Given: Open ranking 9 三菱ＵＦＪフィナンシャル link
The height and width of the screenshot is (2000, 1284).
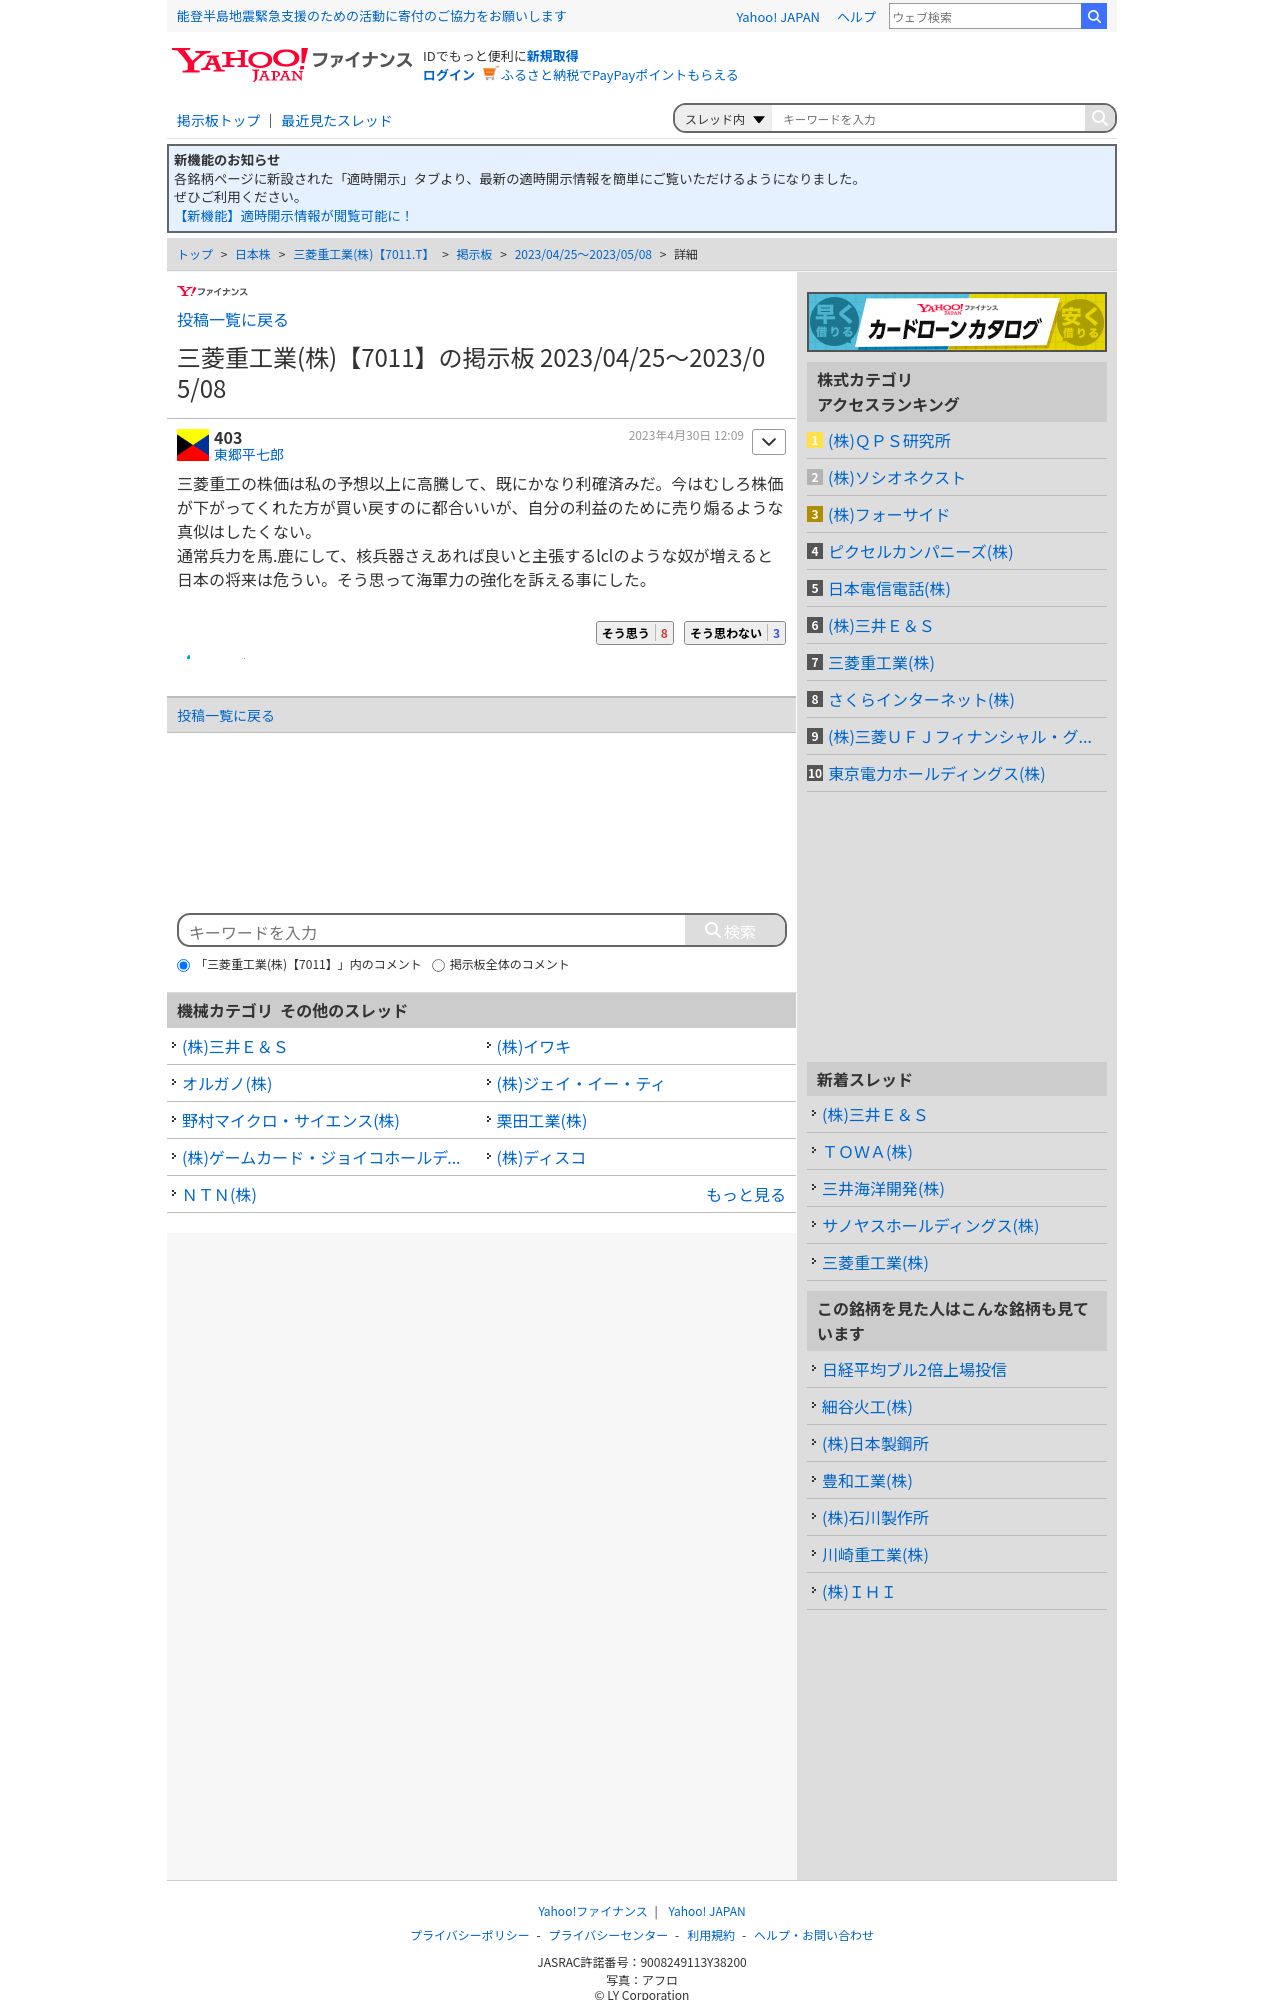Looking at the screenshot, I should (x=960, y=737).
